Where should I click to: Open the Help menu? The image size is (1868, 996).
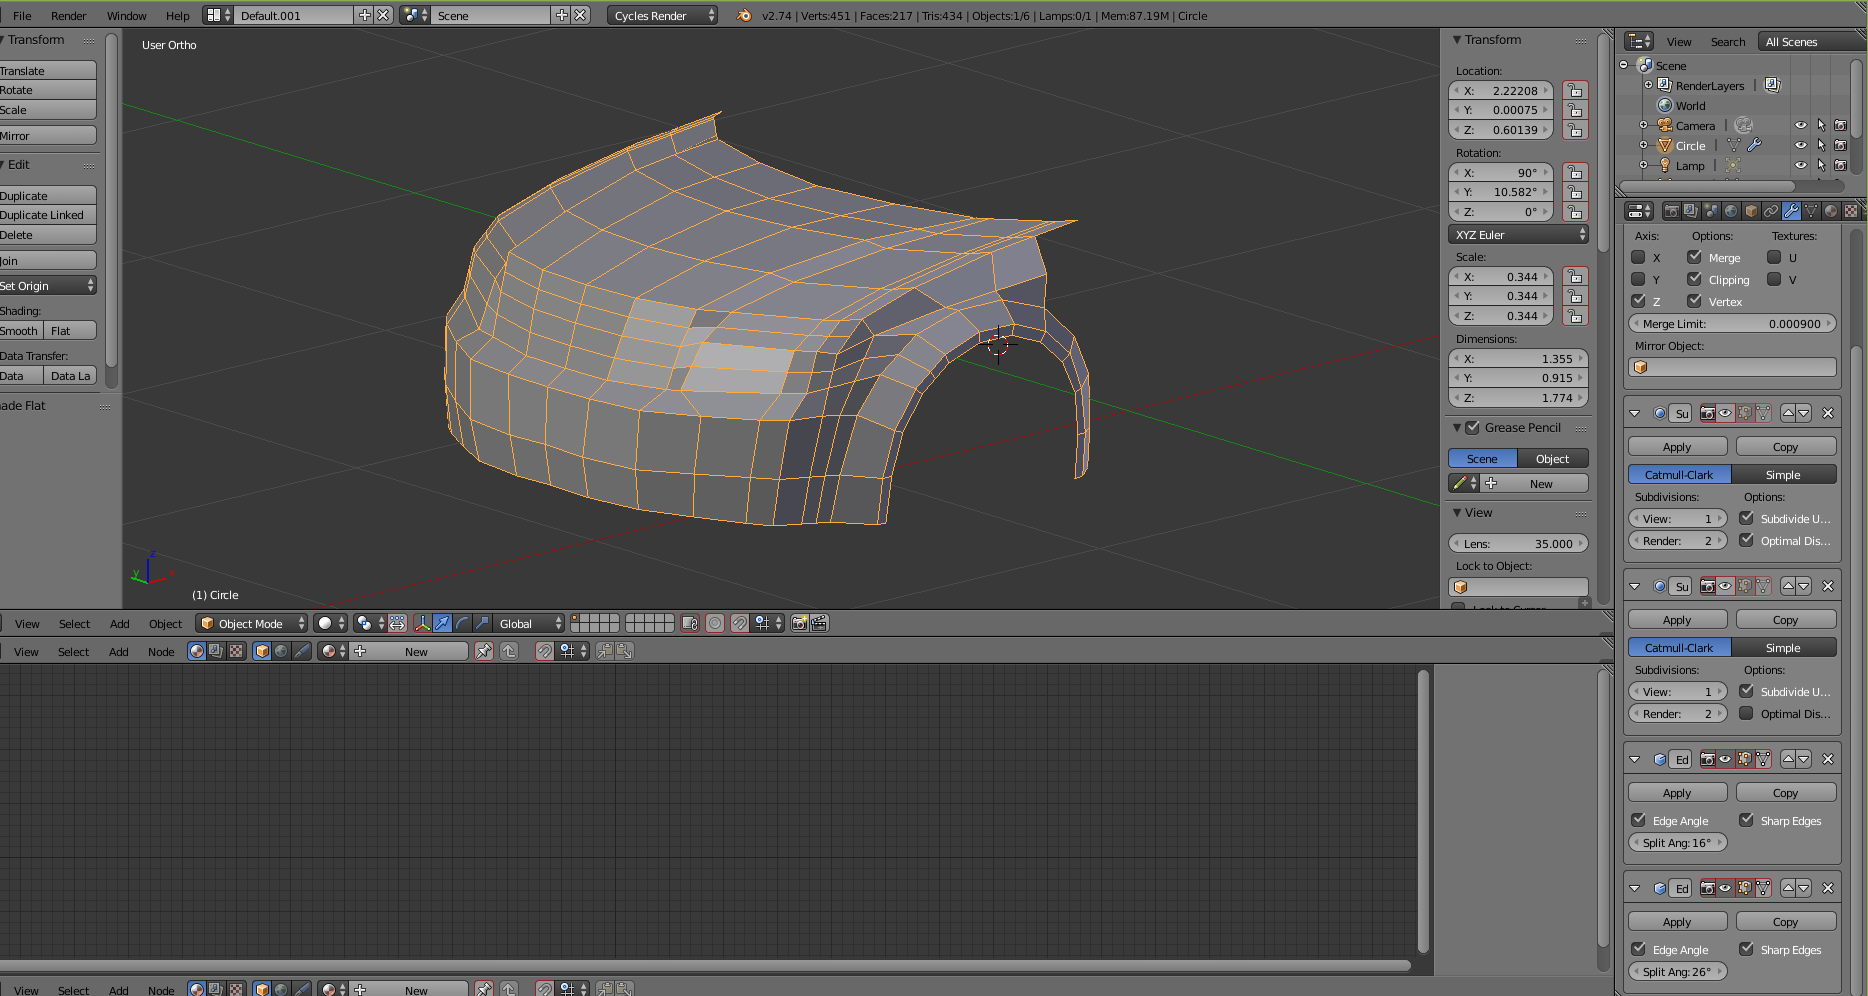[x=177, y=15]
